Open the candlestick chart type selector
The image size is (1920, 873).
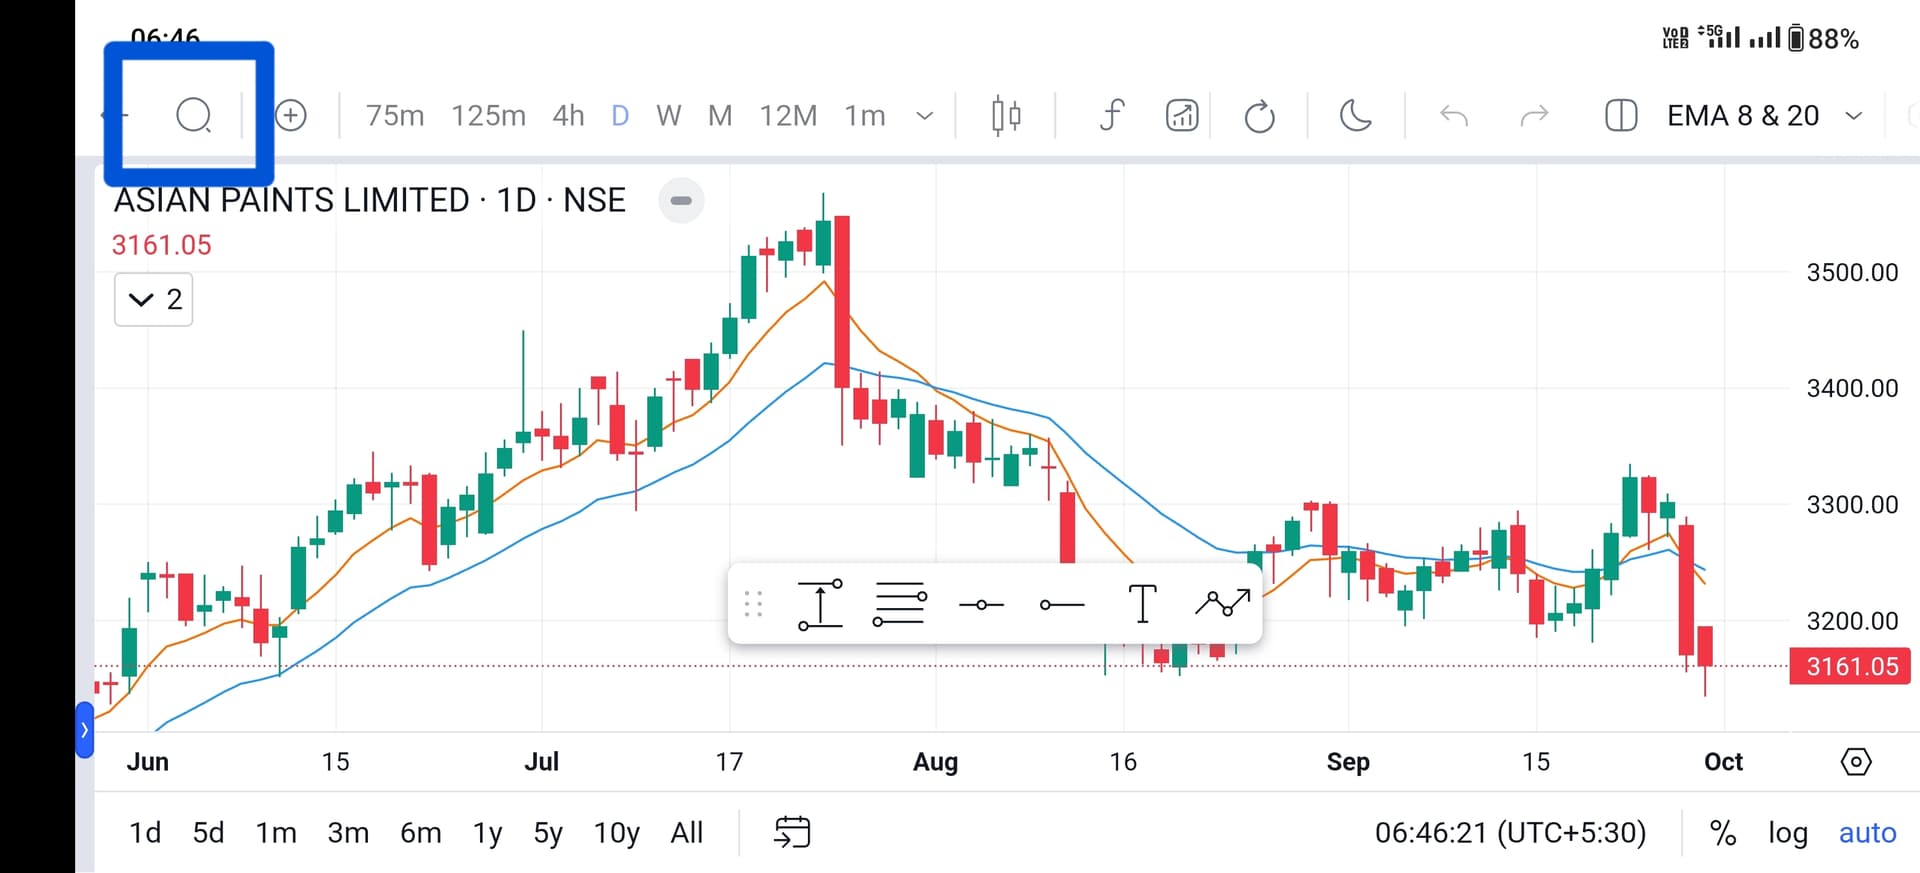tap(1006, 116)
